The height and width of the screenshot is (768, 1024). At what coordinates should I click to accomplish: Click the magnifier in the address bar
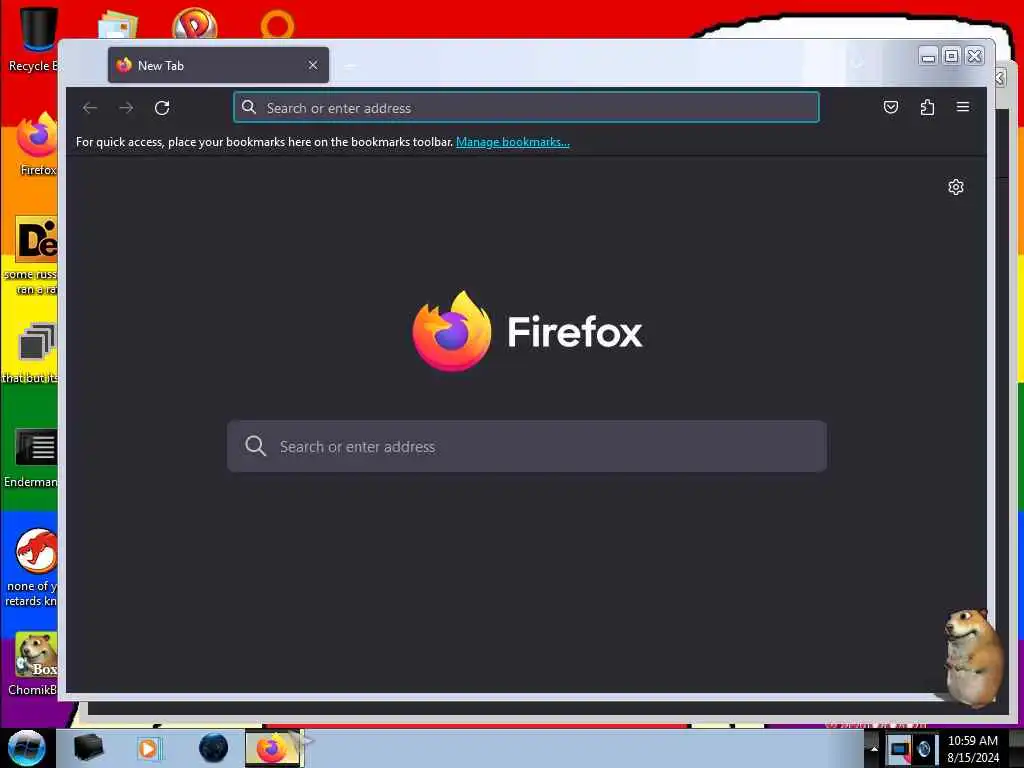pos(249,107)
